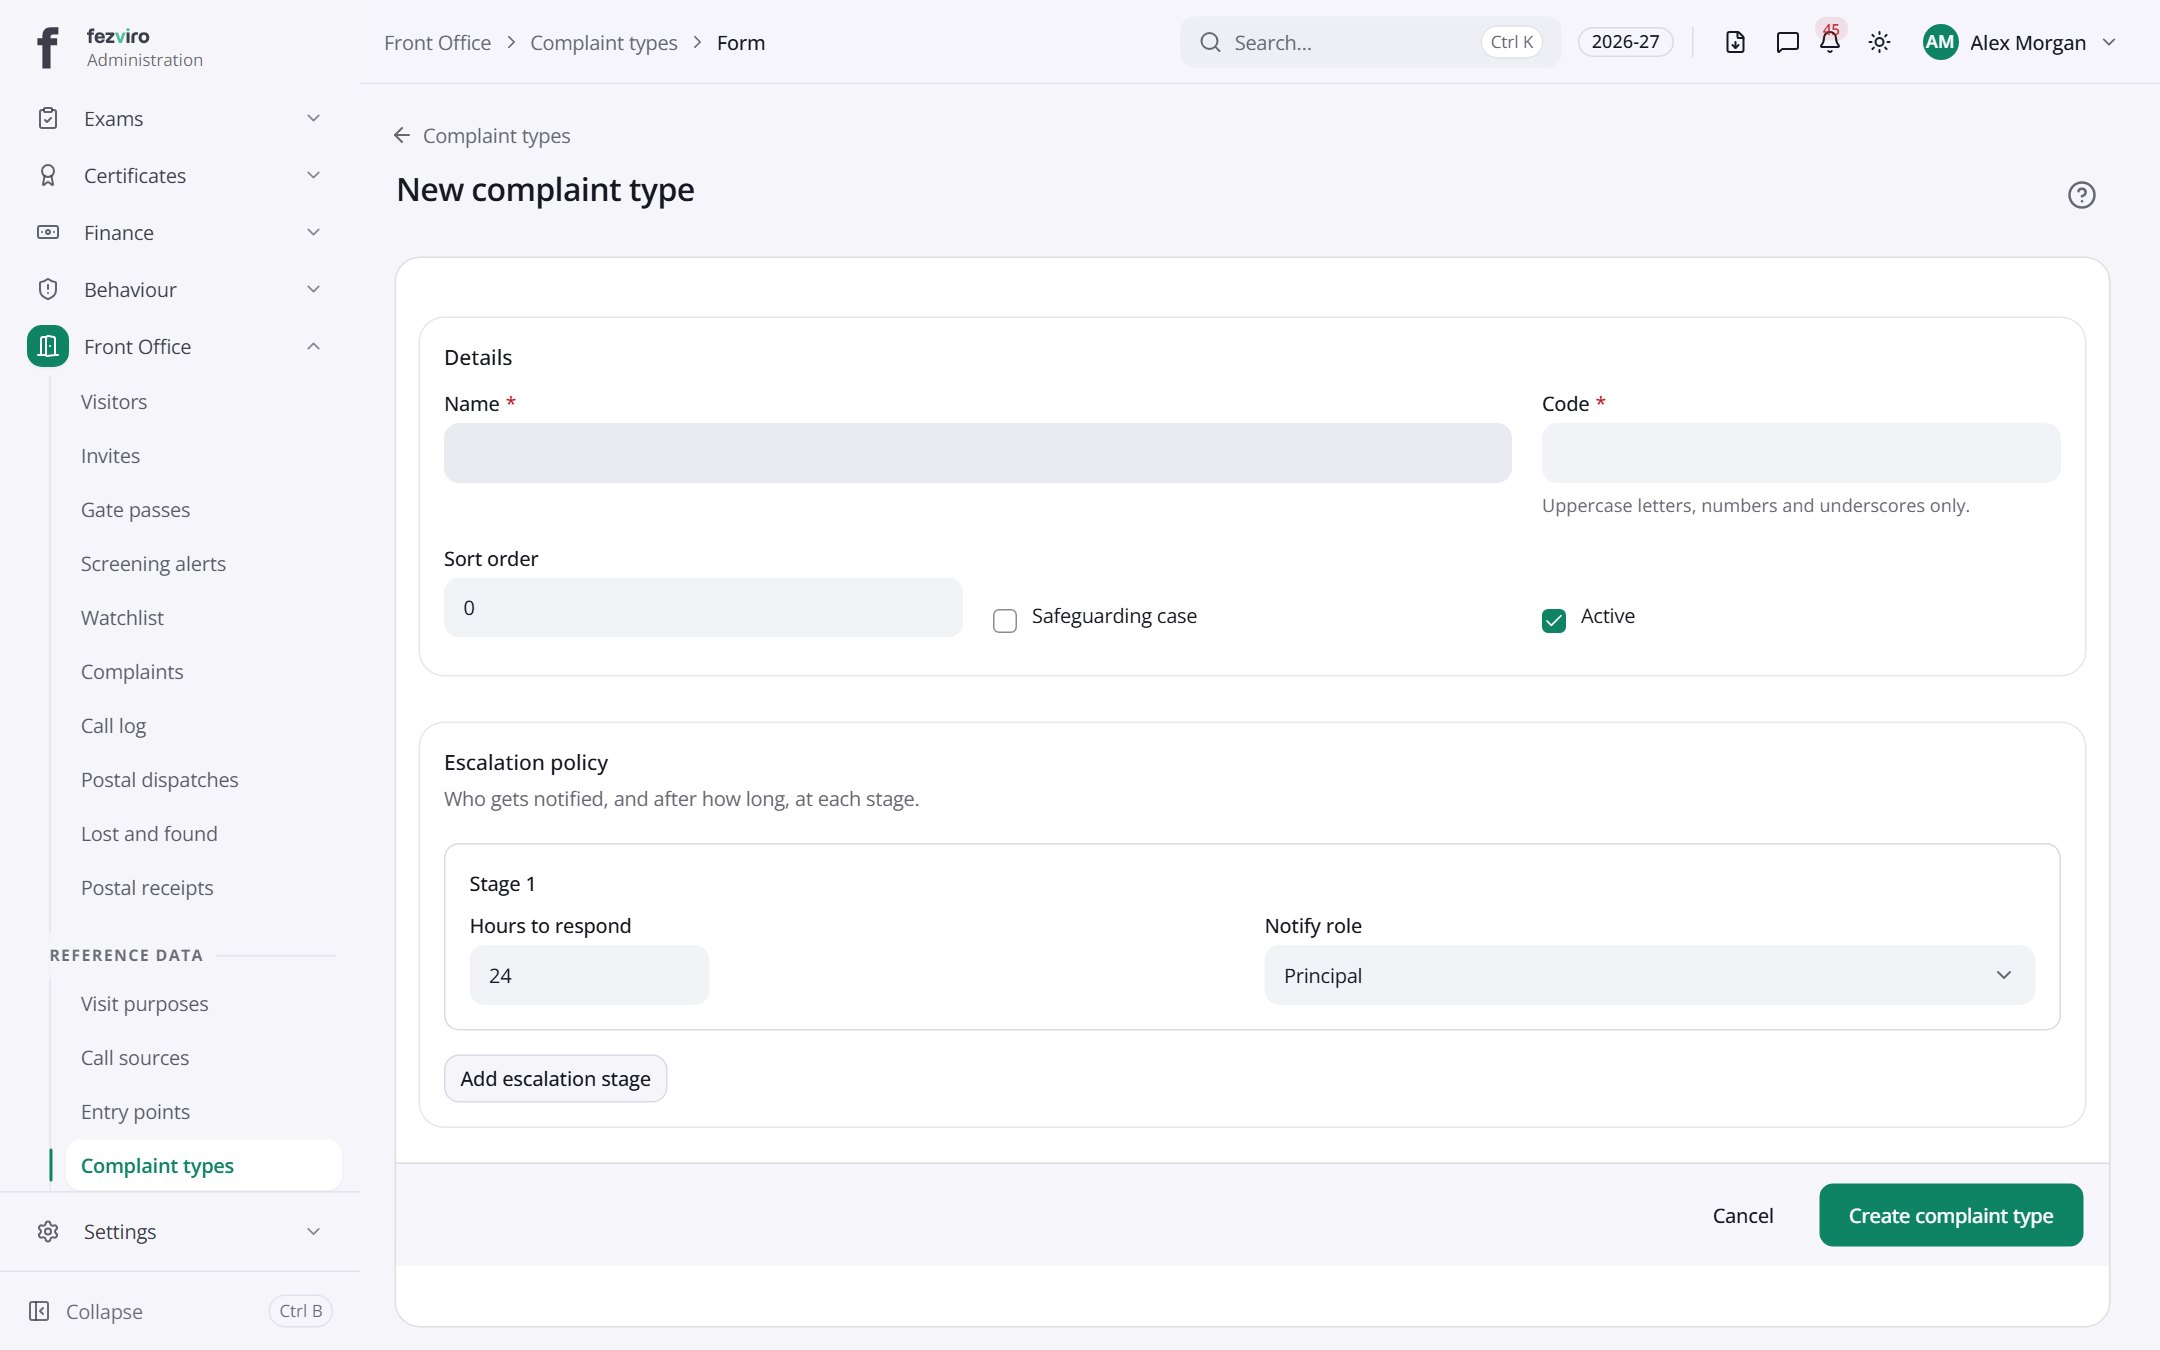Image resolution: width=2160 pixels, height=1350 pixels.
Task: Click Add escalation stage button
Action: 555,1078
